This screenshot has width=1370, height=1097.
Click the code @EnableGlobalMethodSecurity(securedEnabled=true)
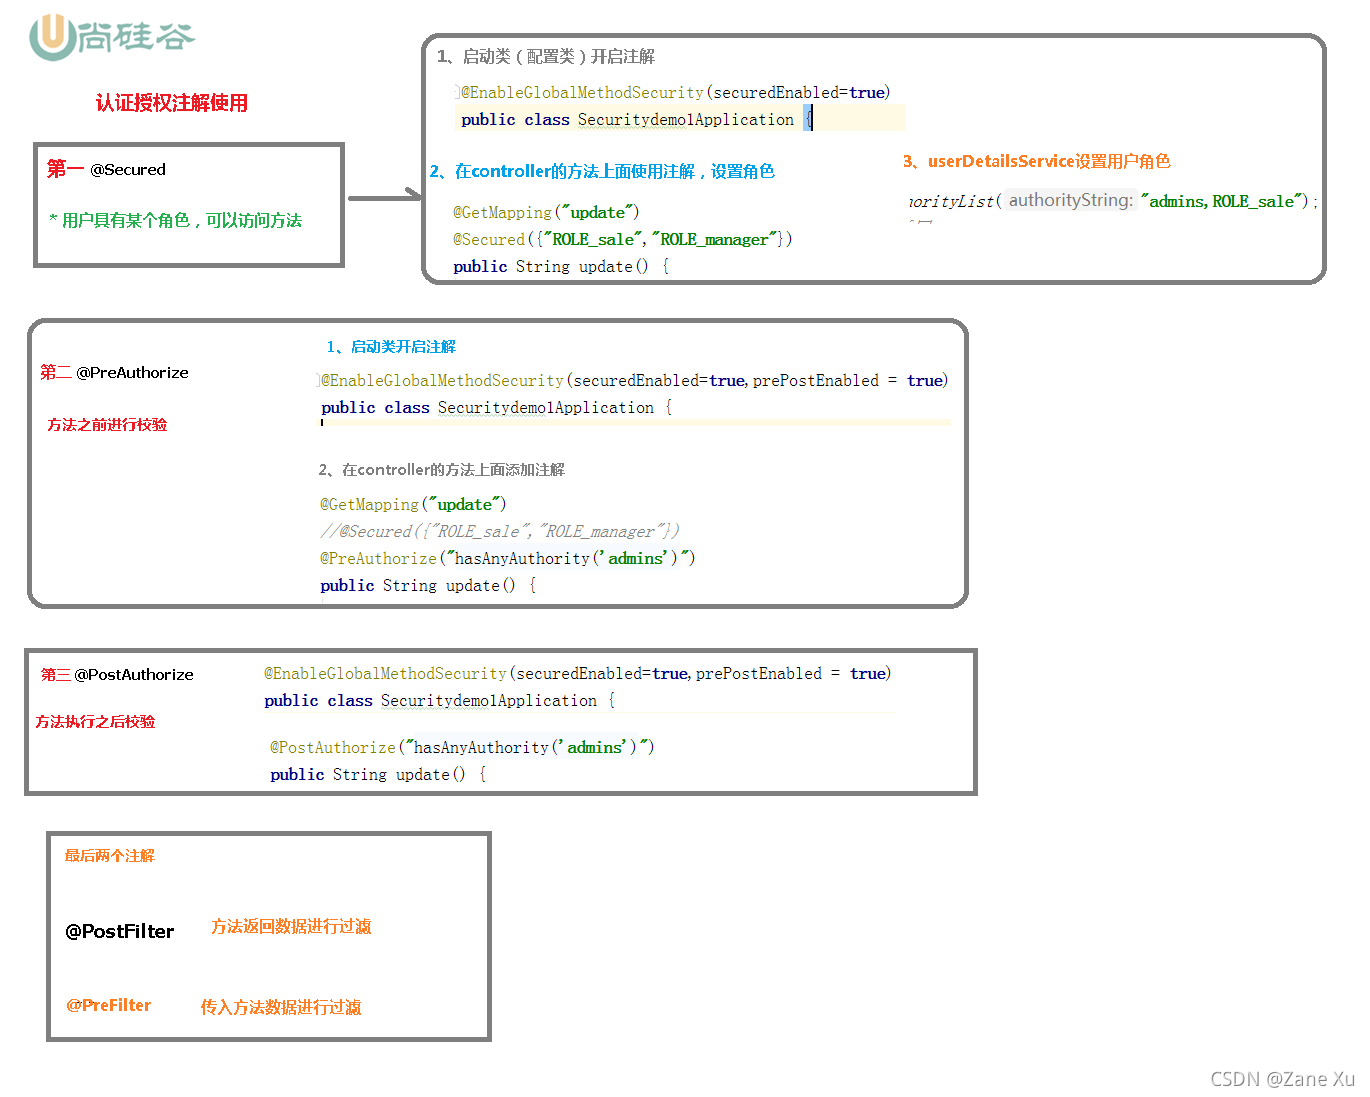675,92
